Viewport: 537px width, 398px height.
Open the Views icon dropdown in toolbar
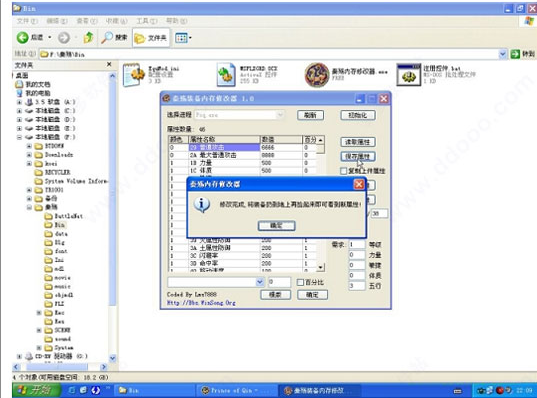(x=183, y=38)
